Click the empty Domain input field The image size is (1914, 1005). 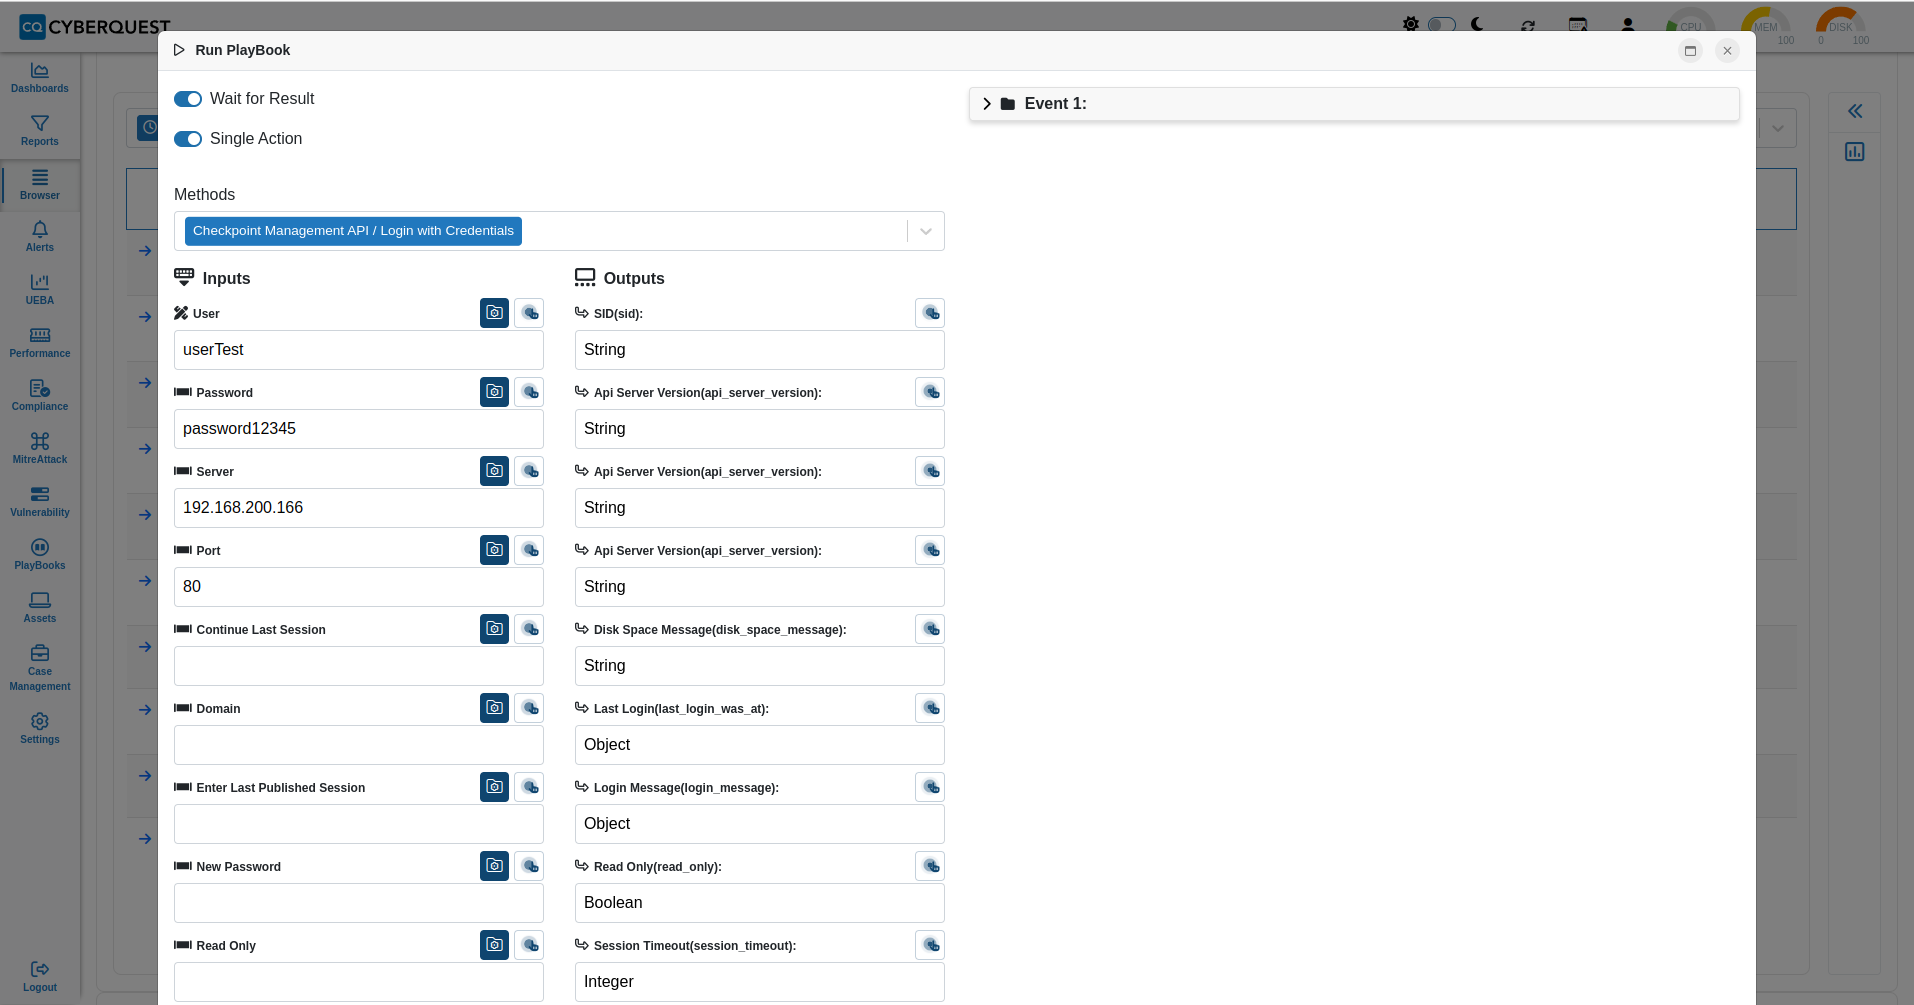coord(359,745)
